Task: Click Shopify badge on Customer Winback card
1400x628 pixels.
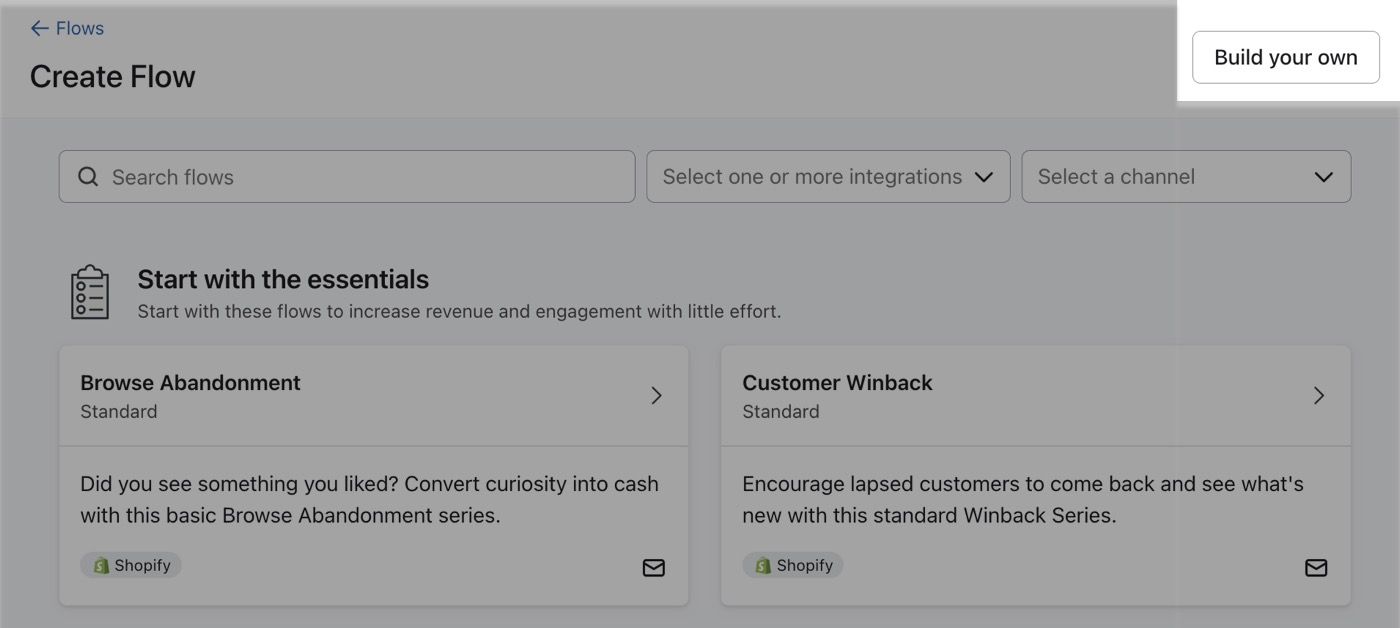Action: [793, 565]
